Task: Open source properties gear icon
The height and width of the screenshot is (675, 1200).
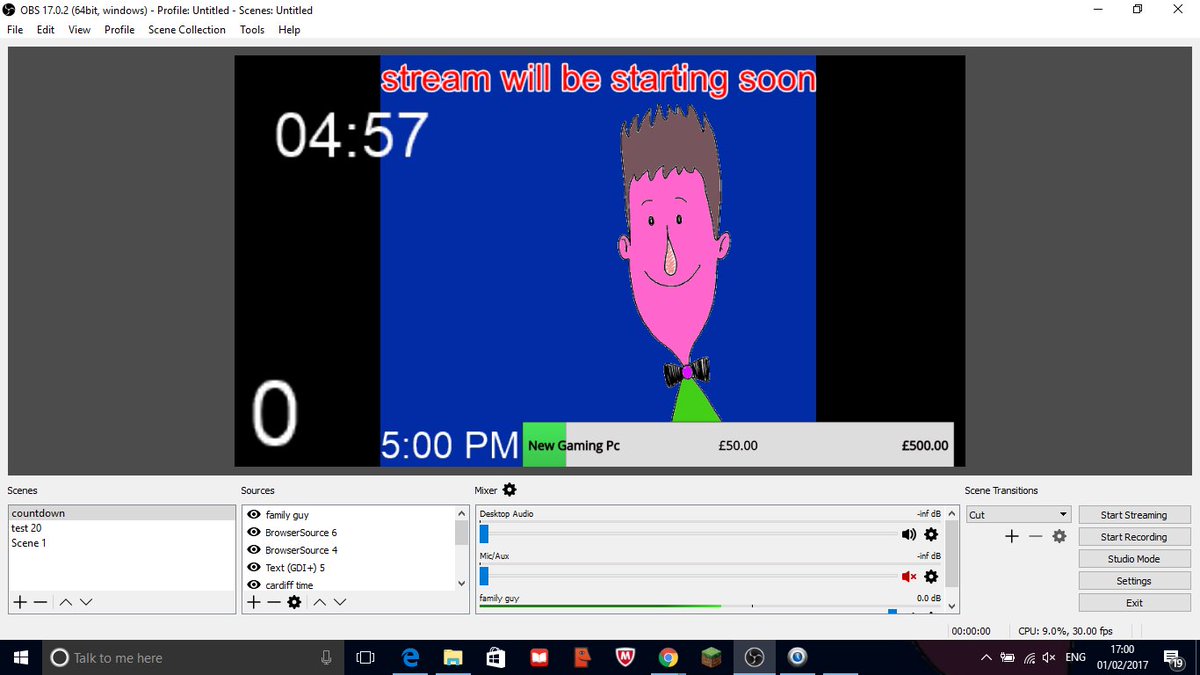Action: point(294,602)
